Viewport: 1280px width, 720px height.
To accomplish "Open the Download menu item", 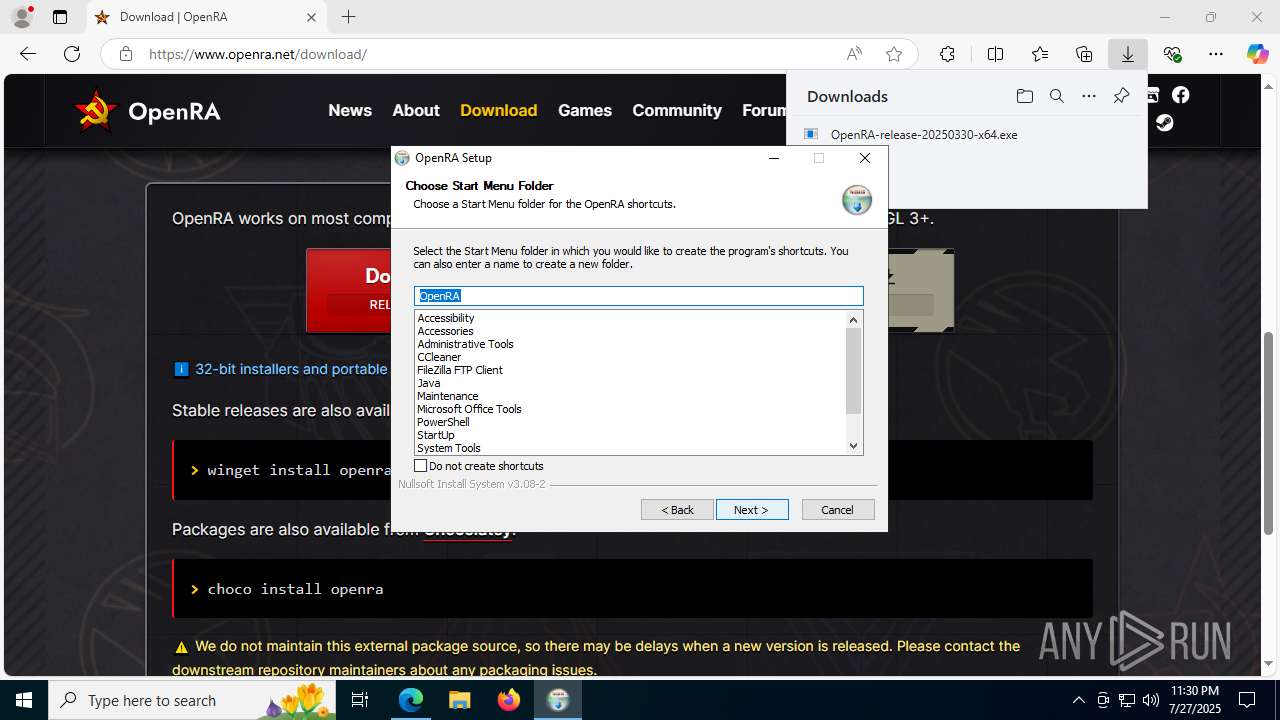I will [499, 110].
